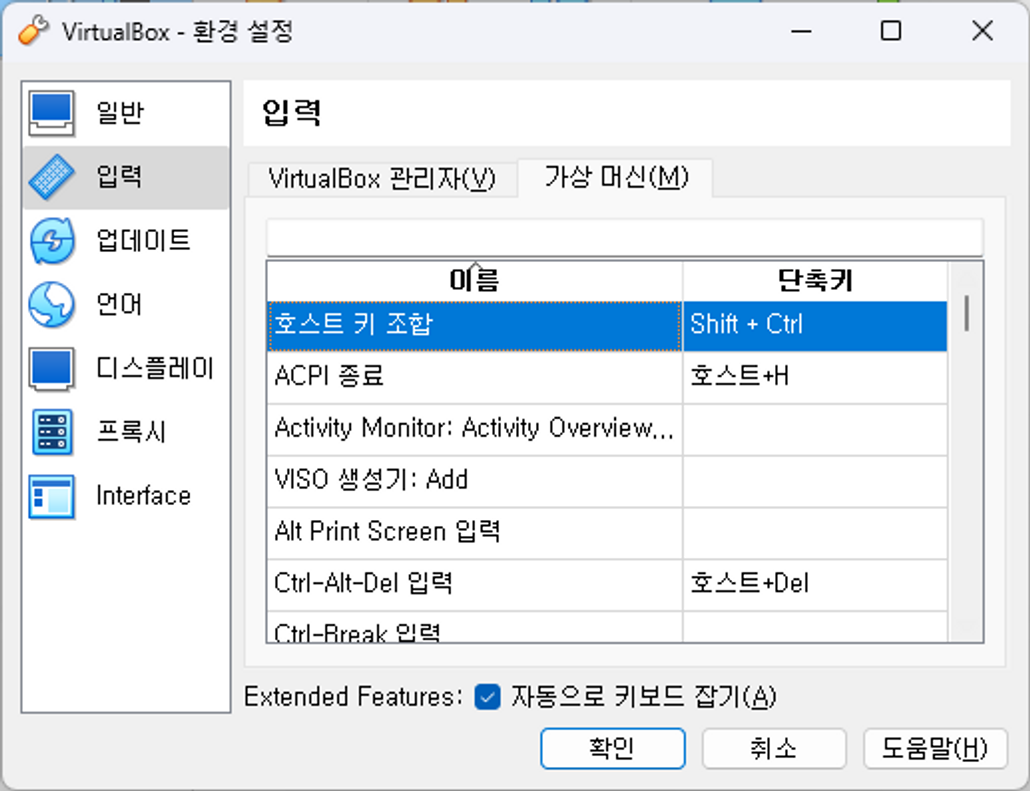Image resolution: width=1030 pixels, height=791 pixels.
Task: Click the 업데이트 refresh icon in sidebar
Action: [51, 241]
